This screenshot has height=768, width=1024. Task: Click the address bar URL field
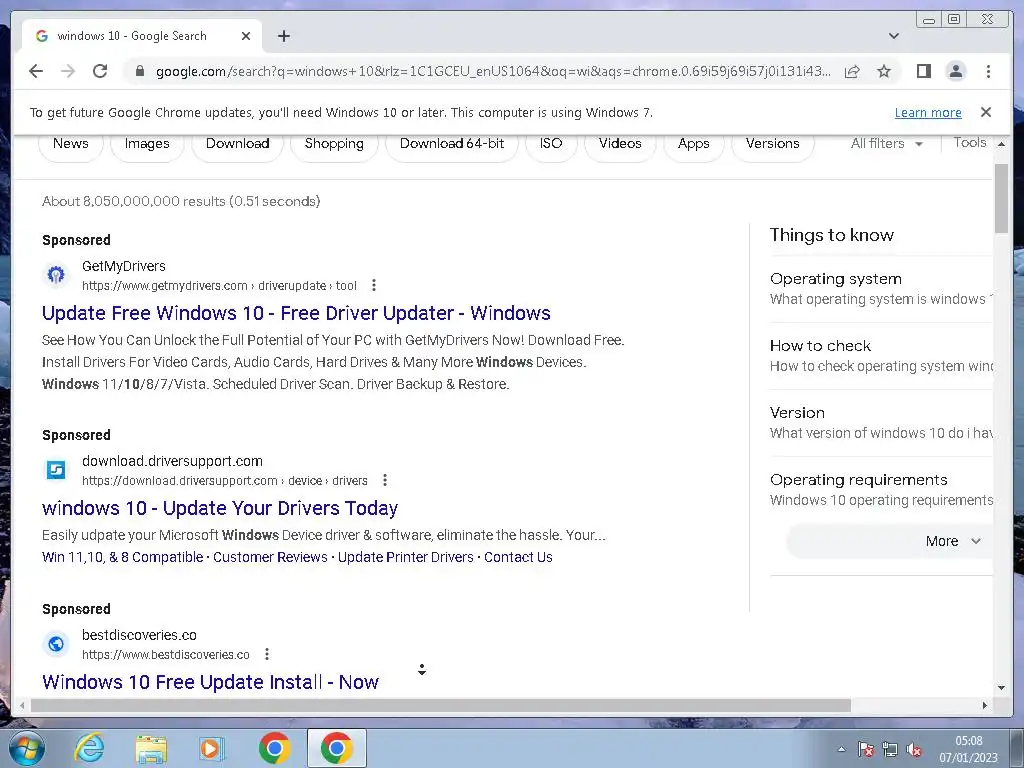tap(493, 71)
